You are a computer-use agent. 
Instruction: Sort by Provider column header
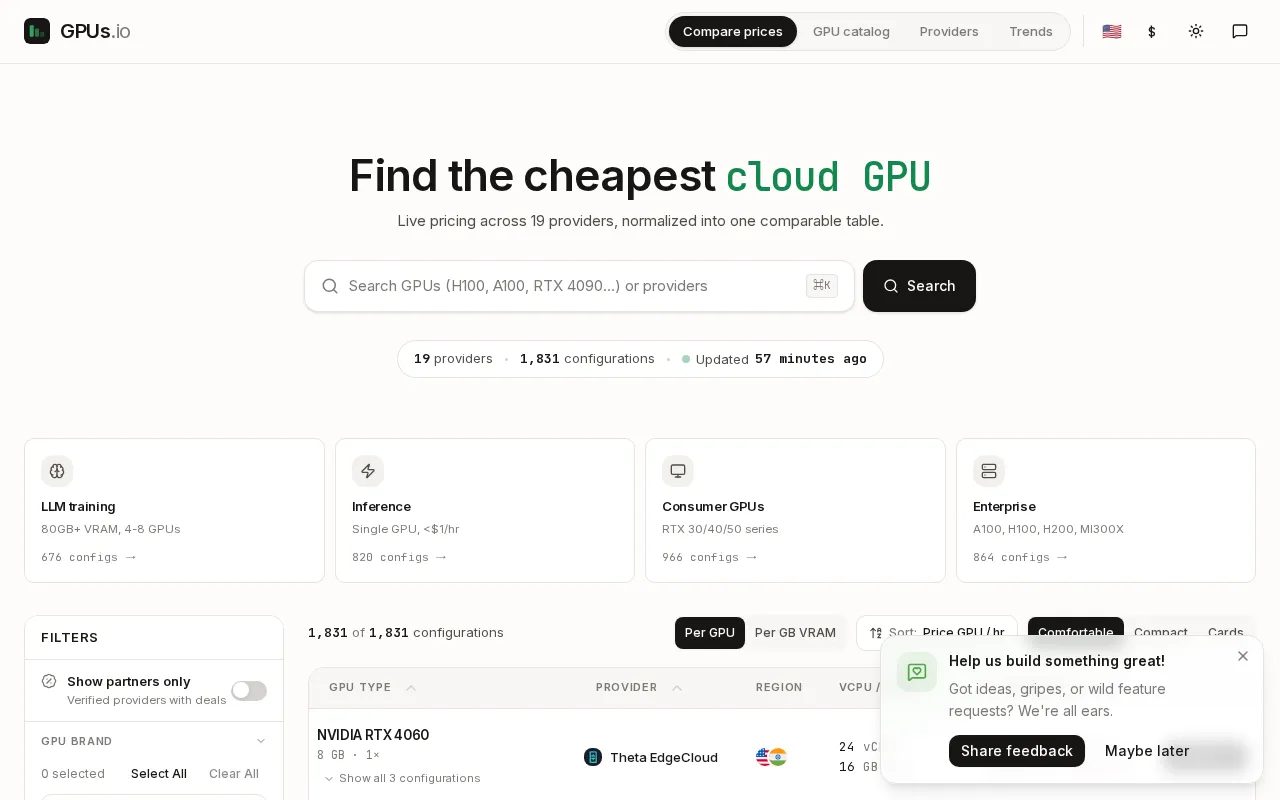click(639, 687)
